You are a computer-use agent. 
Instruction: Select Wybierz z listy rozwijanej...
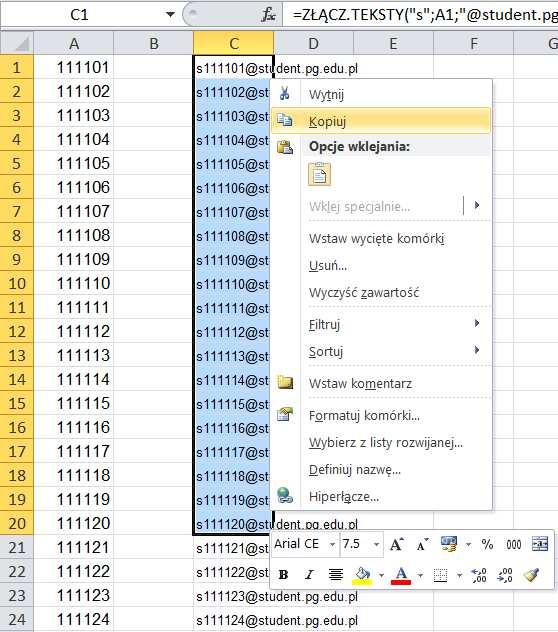tap(381, 442)
